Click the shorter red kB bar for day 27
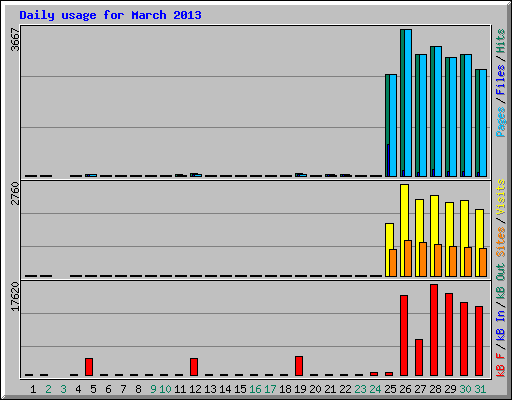The width and height of the screenshot is (512, 400). pyautogui.click(x=419, y=358)
